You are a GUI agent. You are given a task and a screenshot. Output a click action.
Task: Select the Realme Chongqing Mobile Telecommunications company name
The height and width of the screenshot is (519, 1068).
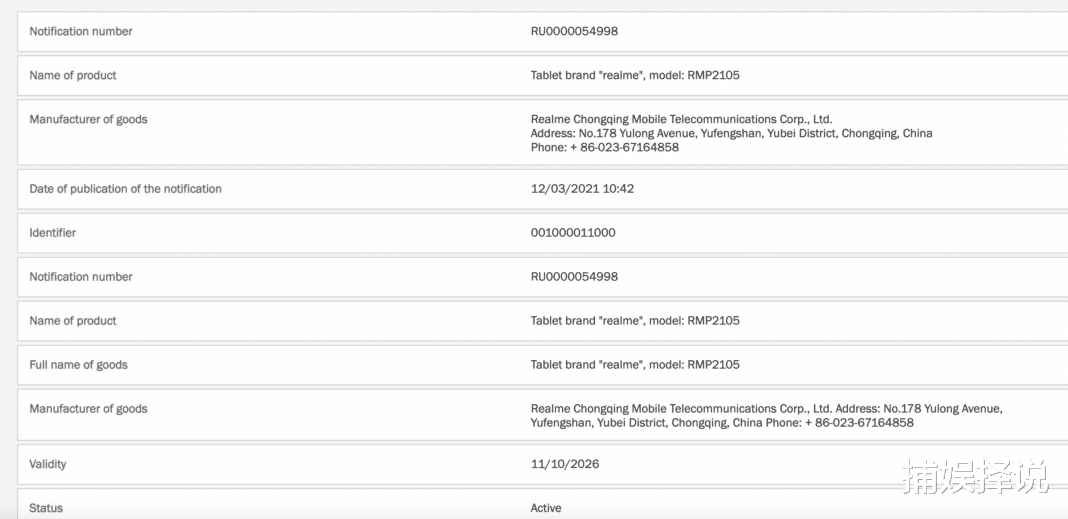[x=681, y=120]
